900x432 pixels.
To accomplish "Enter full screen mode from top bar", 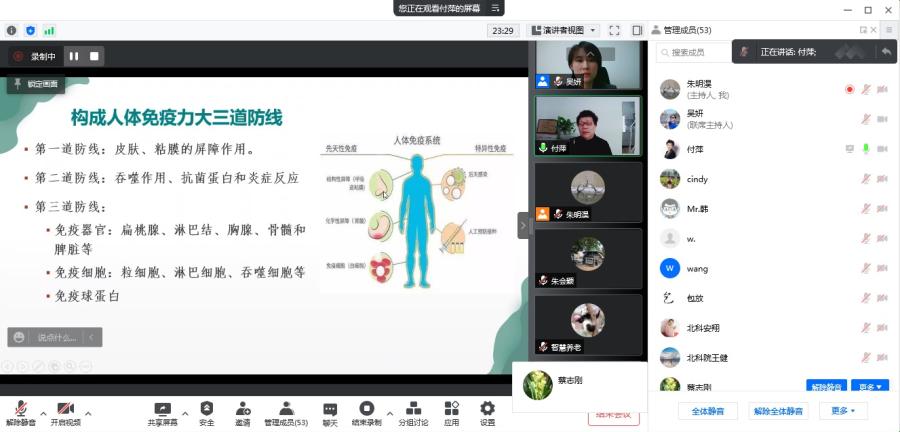I will (x=614, y=30).
